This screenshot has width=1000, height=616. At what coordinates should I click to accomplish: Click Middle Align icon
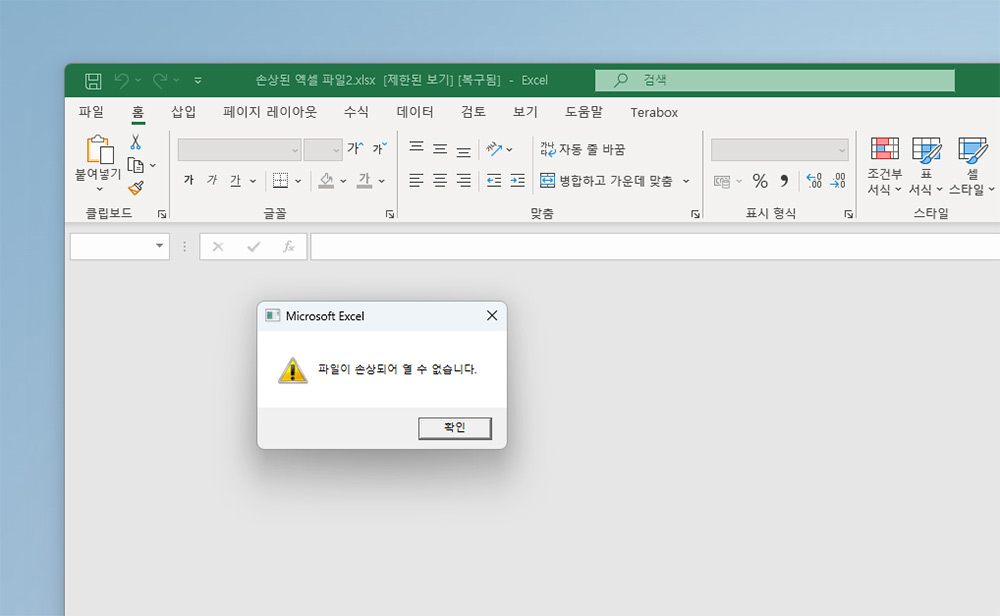pyautogui.click(x=440, y=149)
